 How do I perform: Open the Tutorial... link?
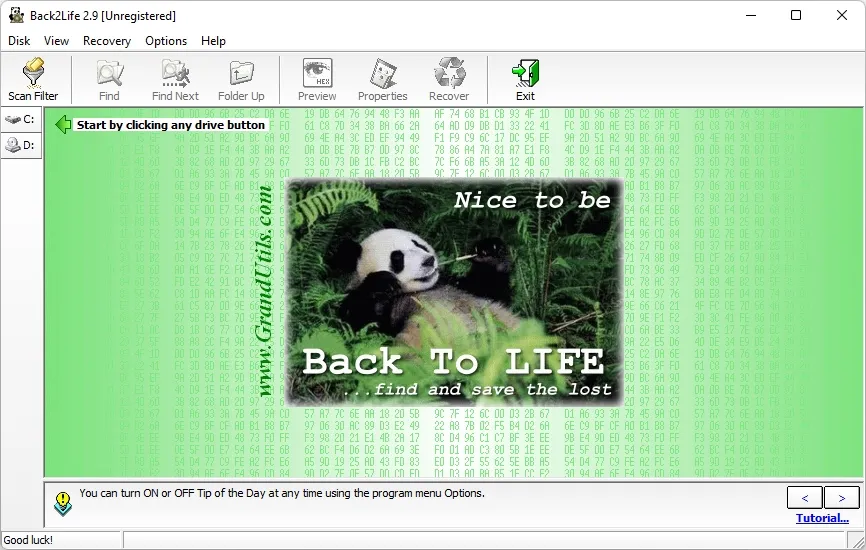[822, 518]
